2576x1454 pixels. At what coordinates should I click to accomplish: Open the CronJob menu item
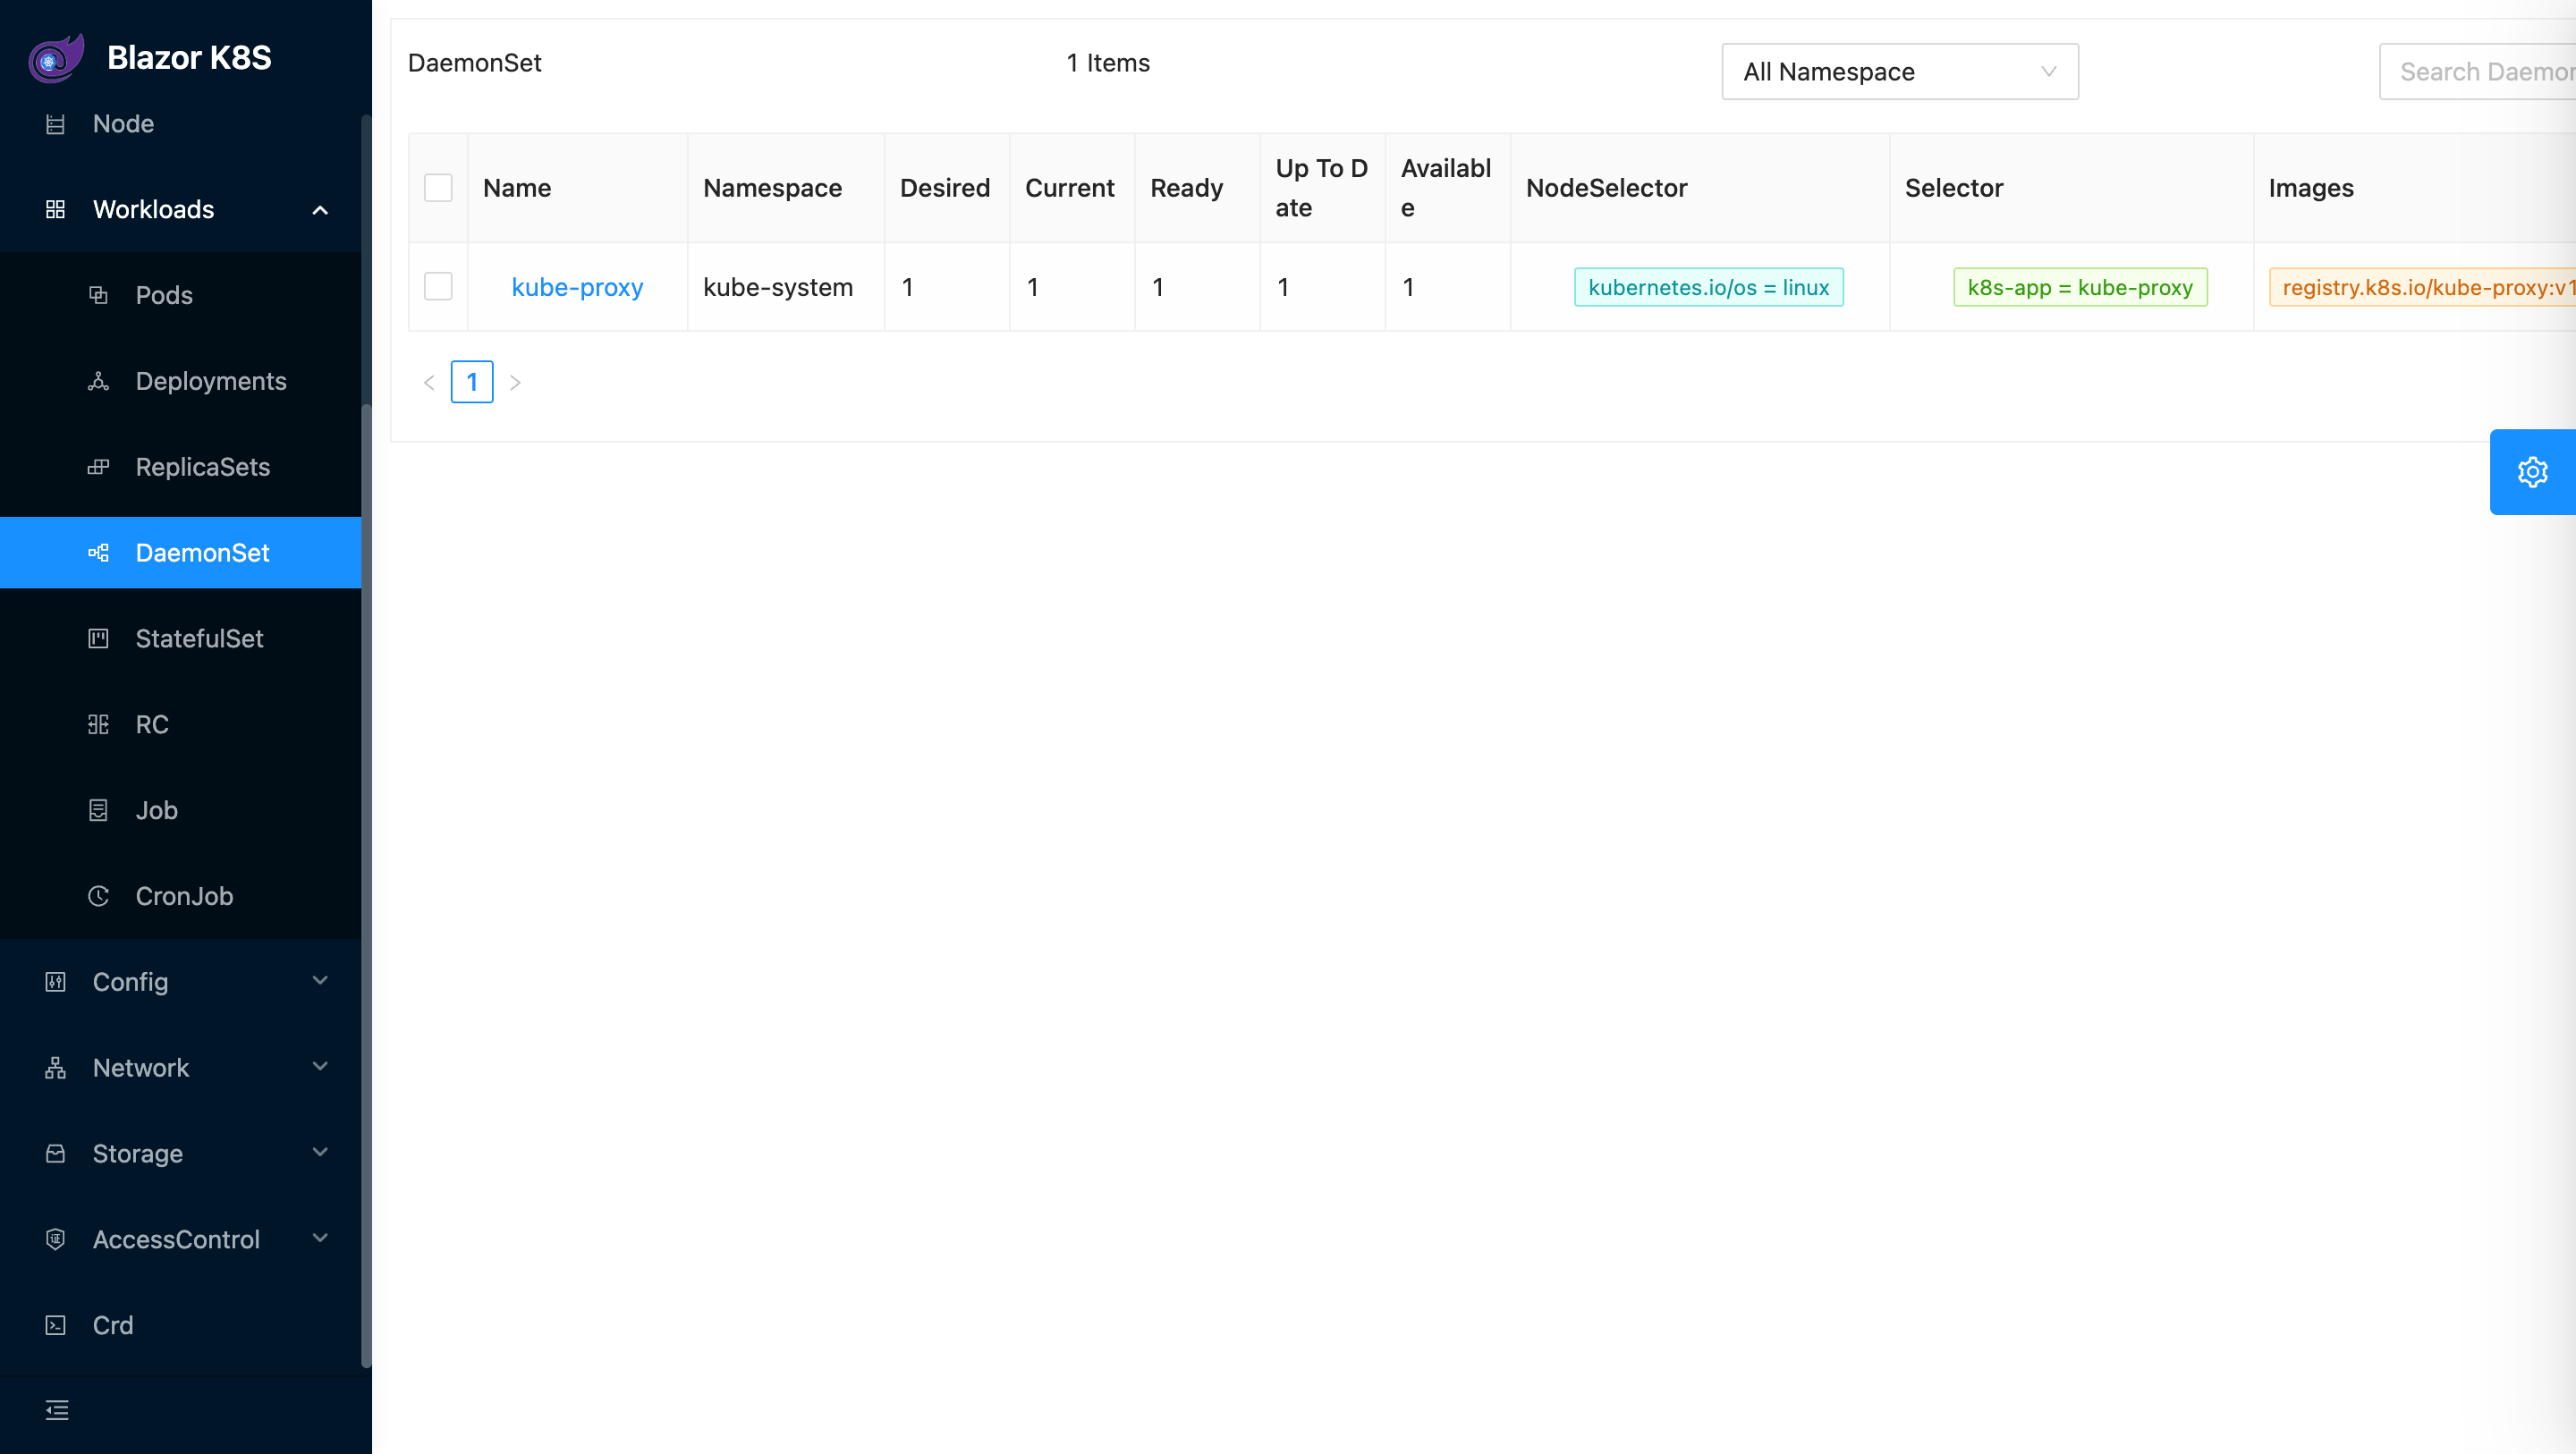click(180, 896)
